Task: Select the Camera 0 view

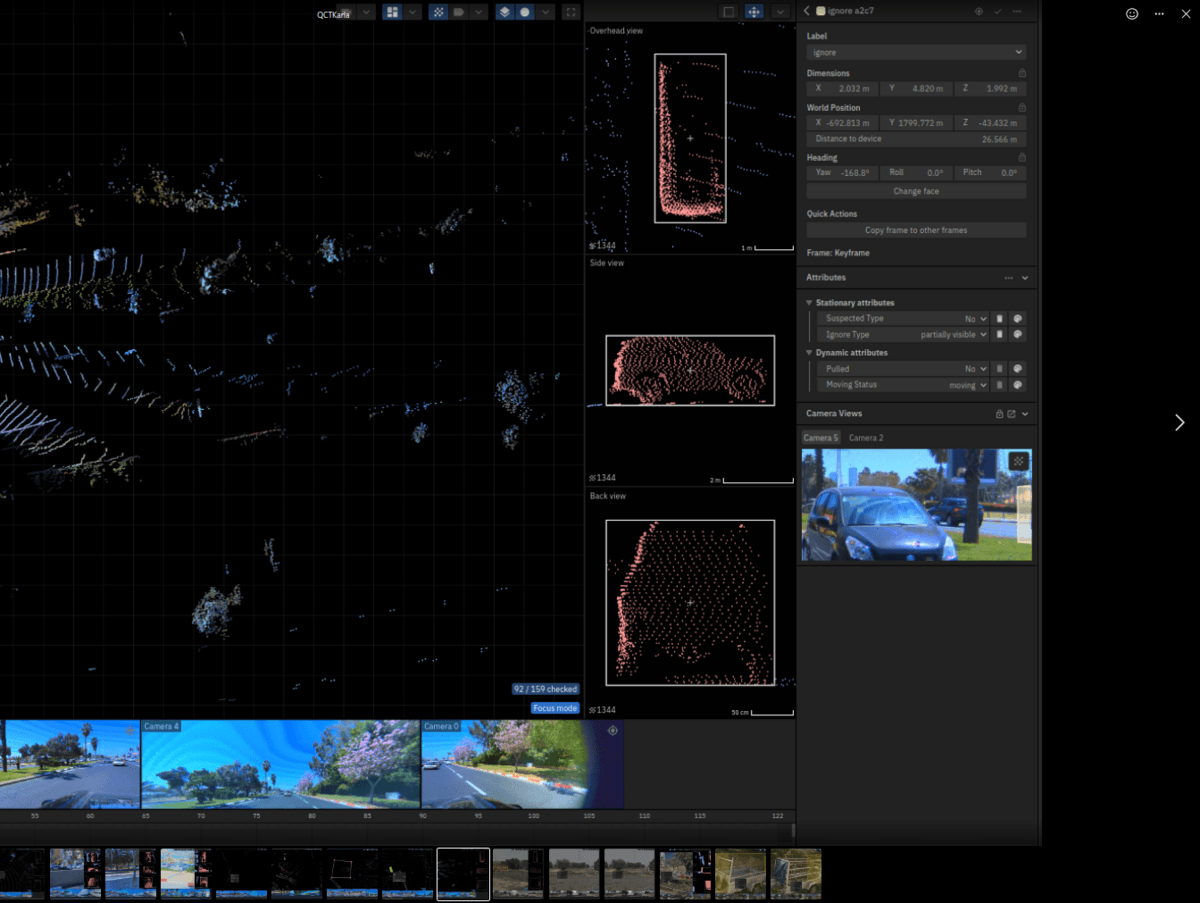Action: click(522, 764)
